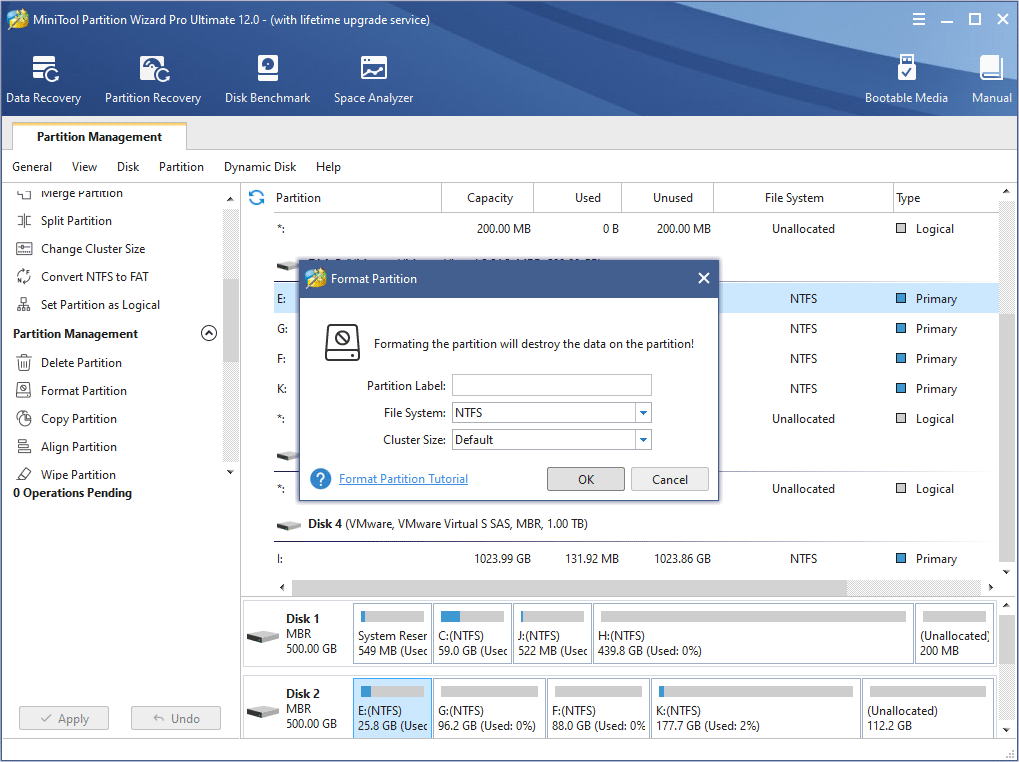The height and width of the screenshot is (762, 1019).
Task: Open the Manual
Action: point(992,79)
